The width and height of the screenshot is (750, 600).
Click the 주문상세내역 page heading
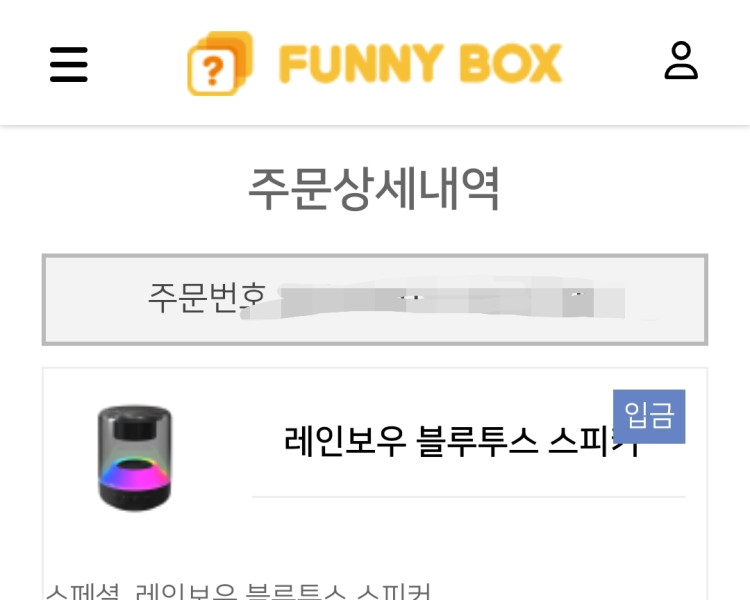click(x=374, y=188)
